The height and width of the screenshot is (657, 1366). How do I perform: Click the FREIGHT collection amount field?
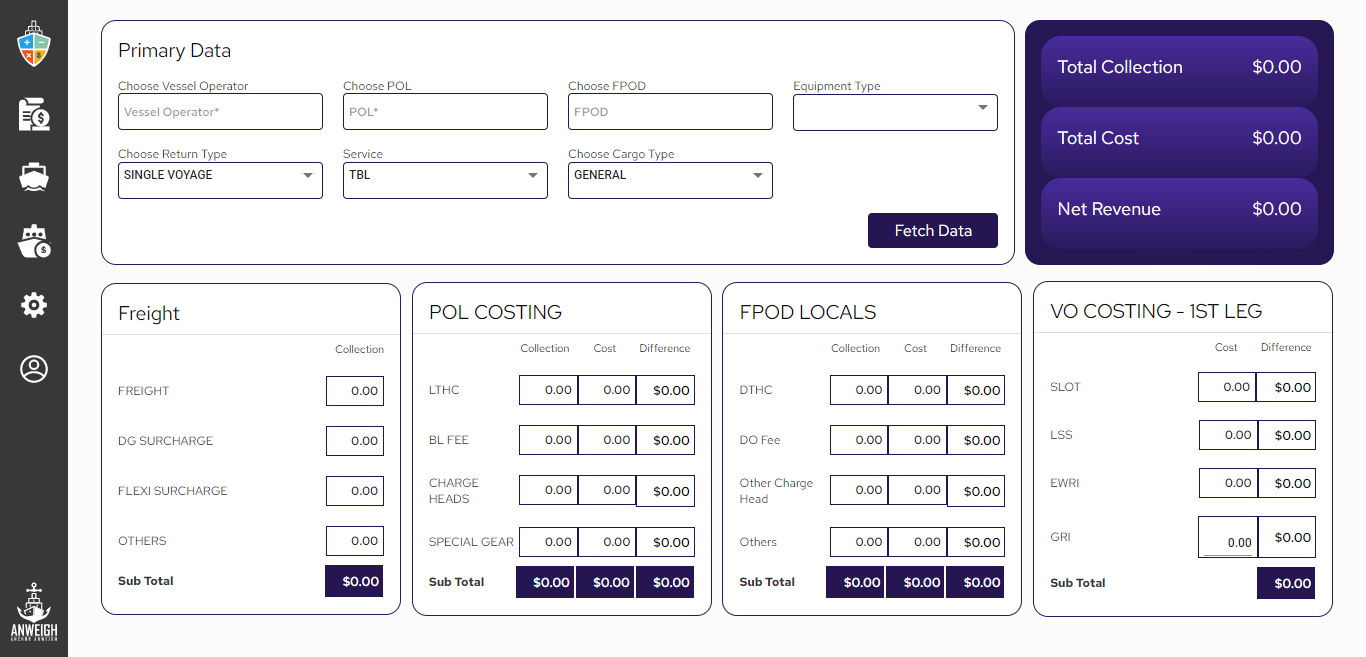click(x=355, y=391)
